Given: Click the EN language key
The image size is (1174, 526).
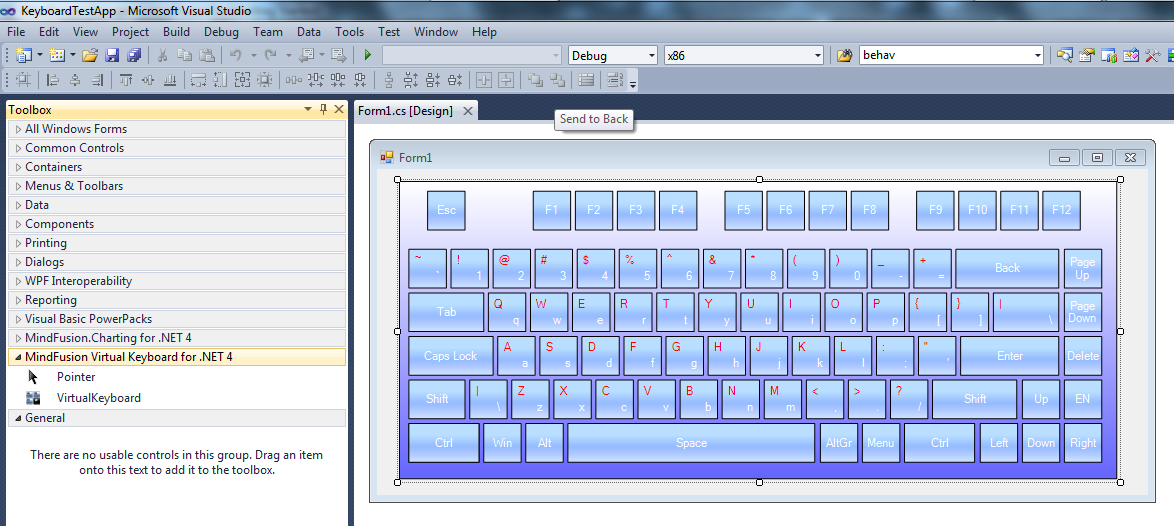Looking at the screenshot, I should [x=1083, y=399].
